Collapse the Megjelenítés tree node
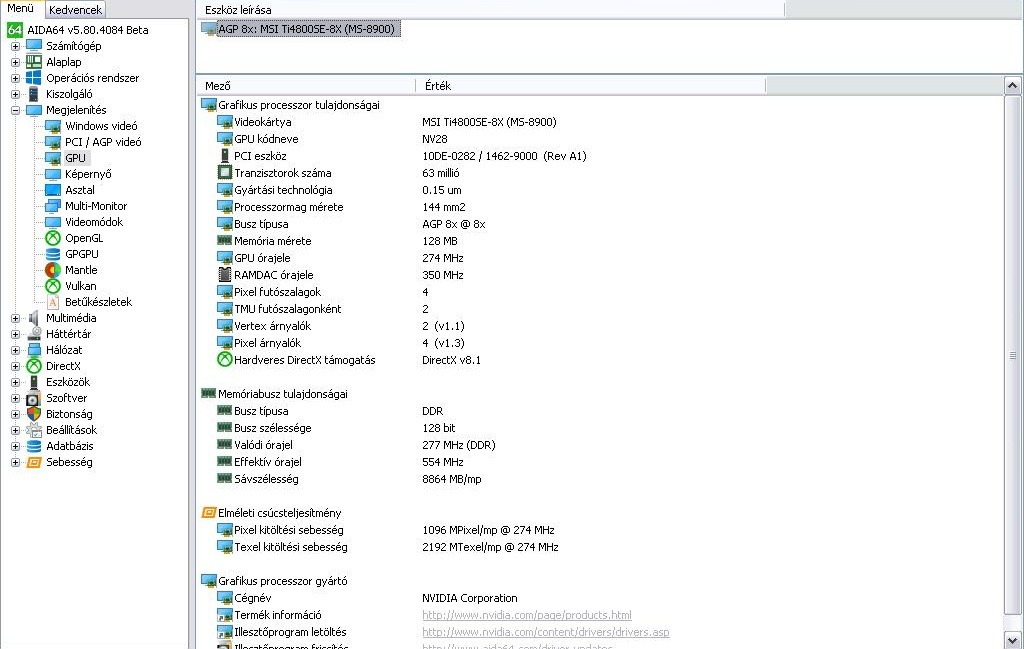Image resolution: width=1024 pixels, height=649 pixels. [15, 110]
